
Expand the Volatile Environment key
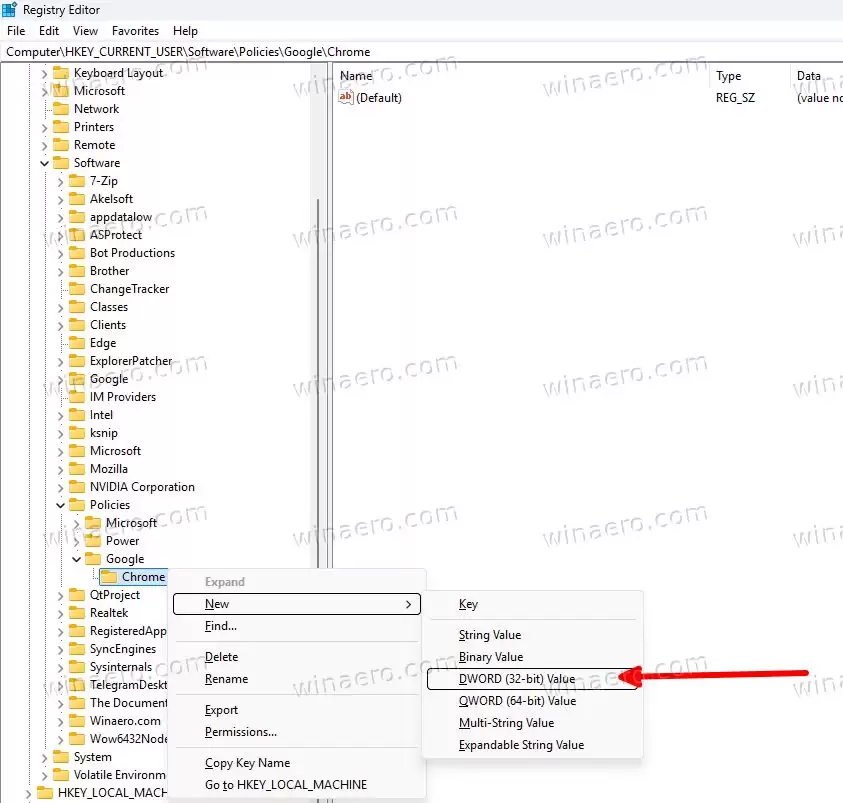click(45, 775)
